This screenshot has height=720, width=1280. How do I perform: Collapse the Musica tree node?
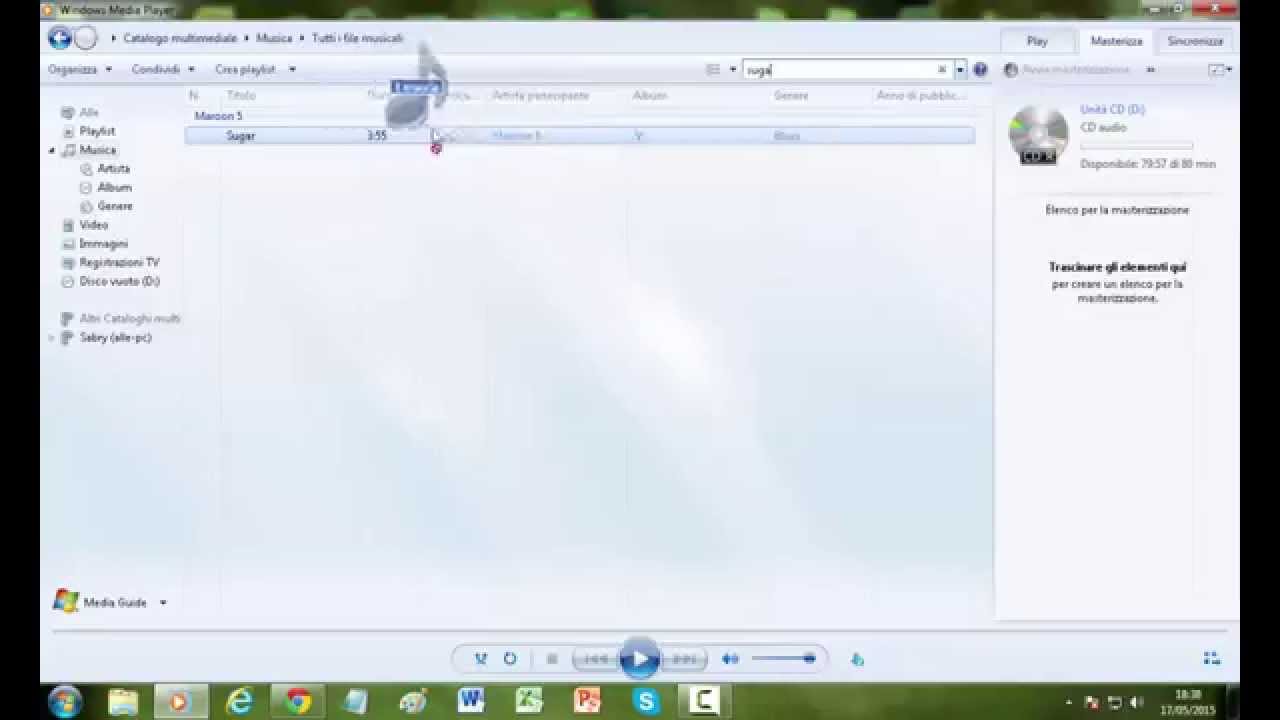(x=52, y=150)
